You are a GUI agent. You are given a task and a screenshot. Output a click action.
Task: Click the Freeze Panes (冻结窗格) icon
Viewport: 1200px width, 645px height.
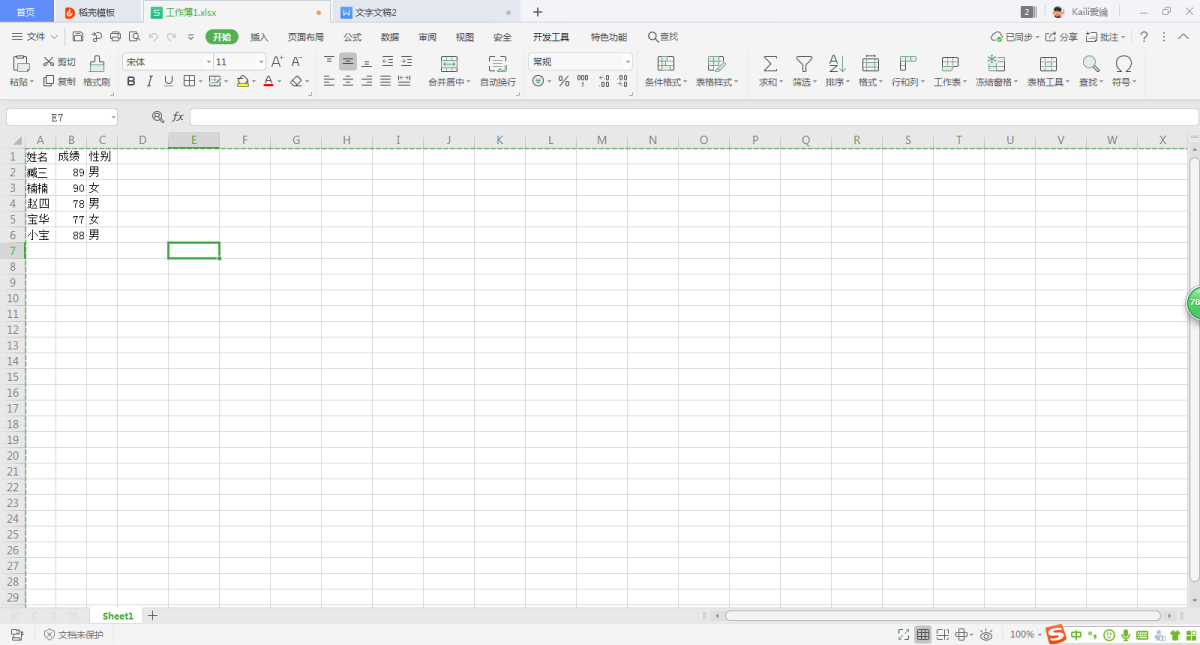coord(996,64)
